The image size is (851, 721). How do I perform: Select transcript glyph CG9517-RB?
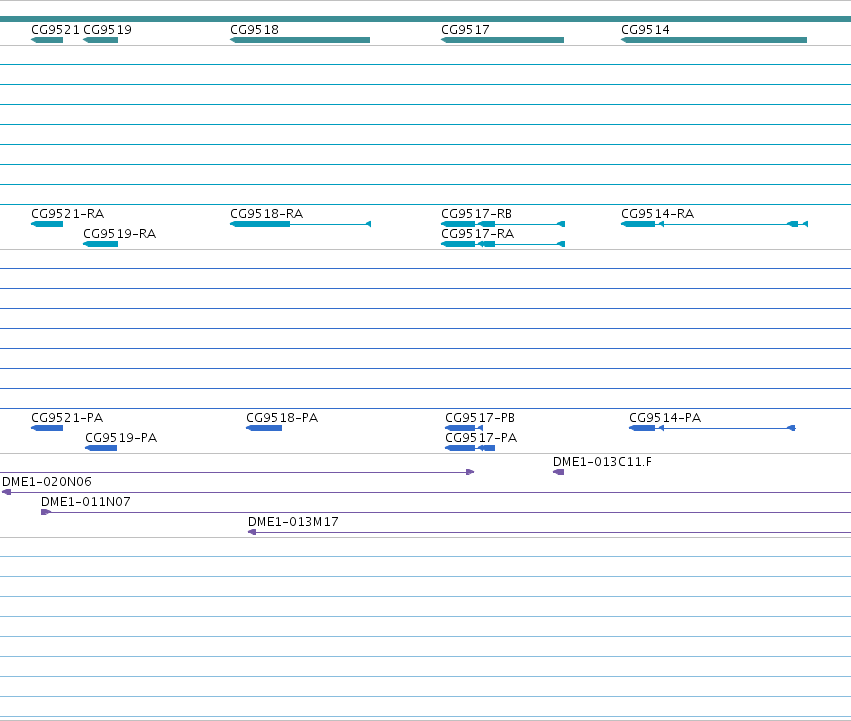pos(503,224)
